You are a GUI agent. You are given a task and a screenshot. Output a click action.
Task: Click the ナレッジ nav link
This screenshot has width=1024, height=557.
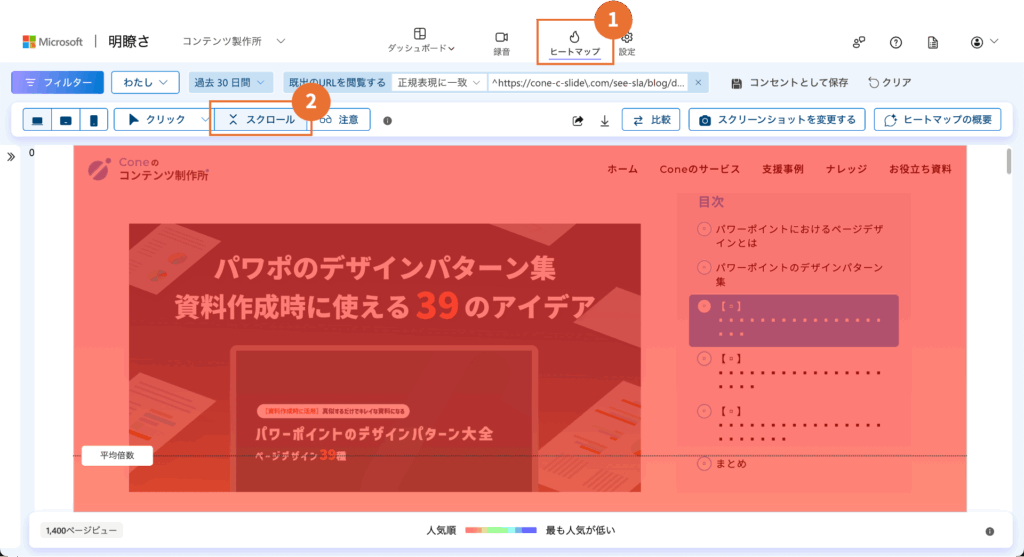(x=846, y=169)
